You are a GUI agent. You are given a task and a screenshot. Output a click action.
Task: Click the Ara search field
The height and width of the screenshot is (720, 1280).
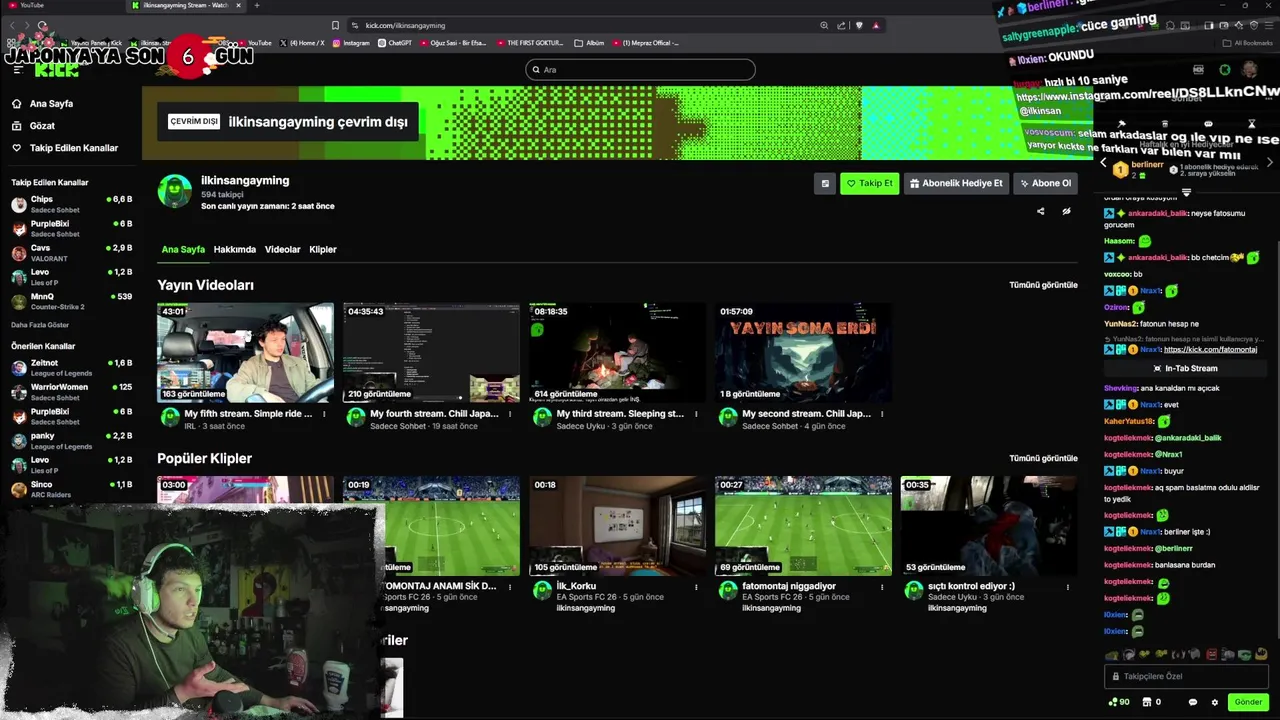pyautogui.click(x=640, y=70)
